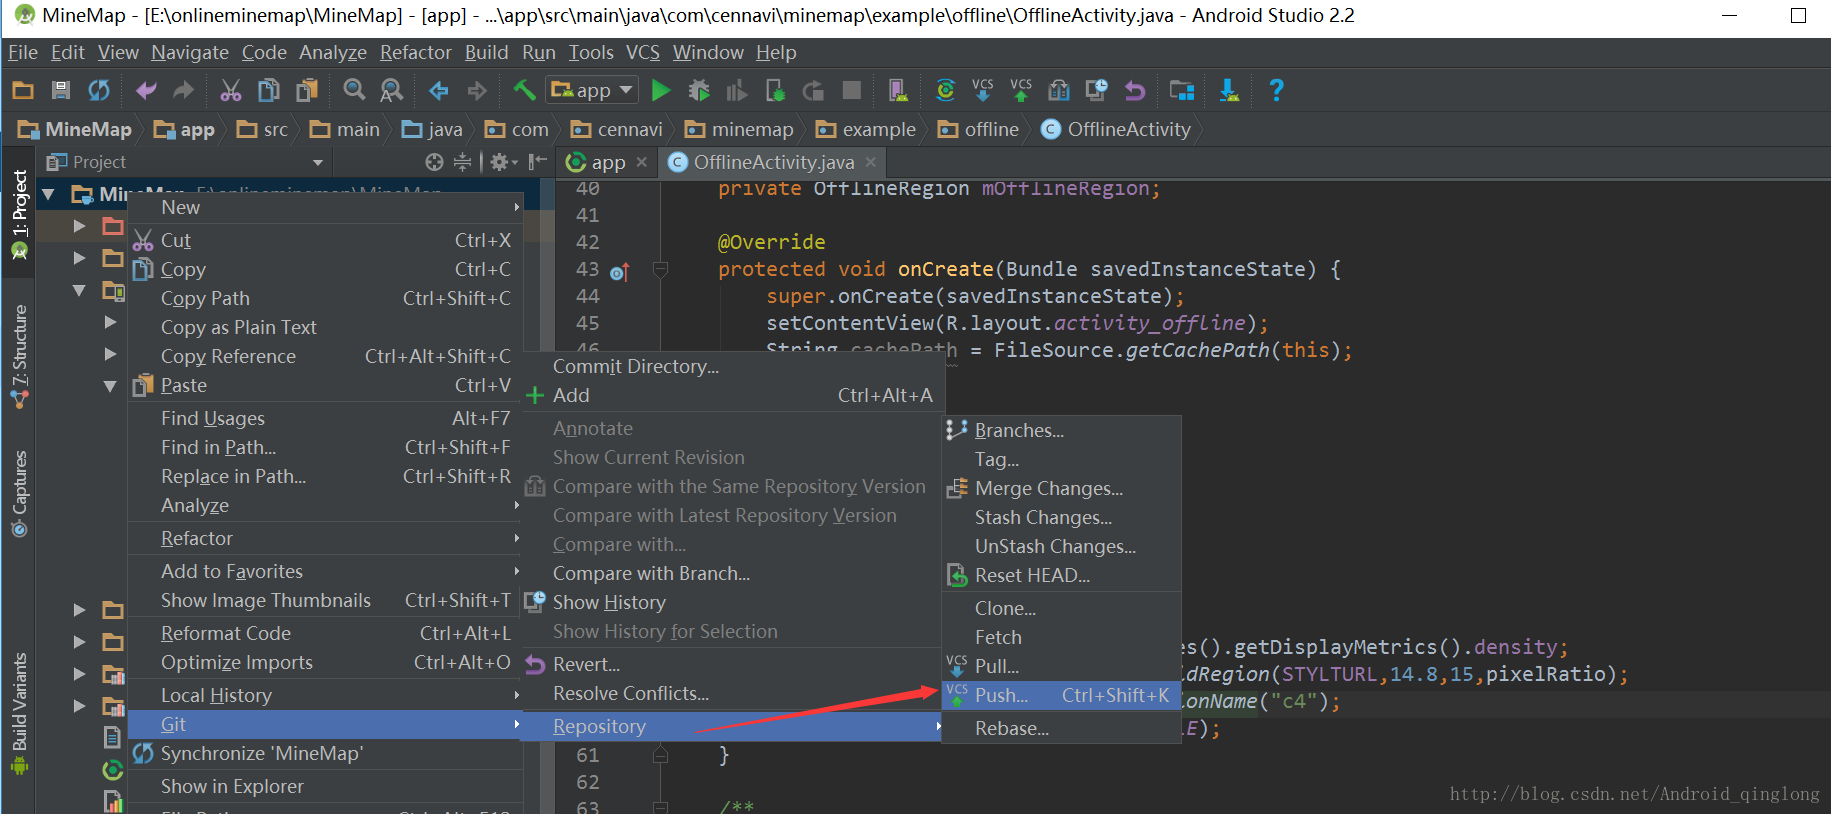Click the VCS Update Project icon

click(x=983, y=91)
